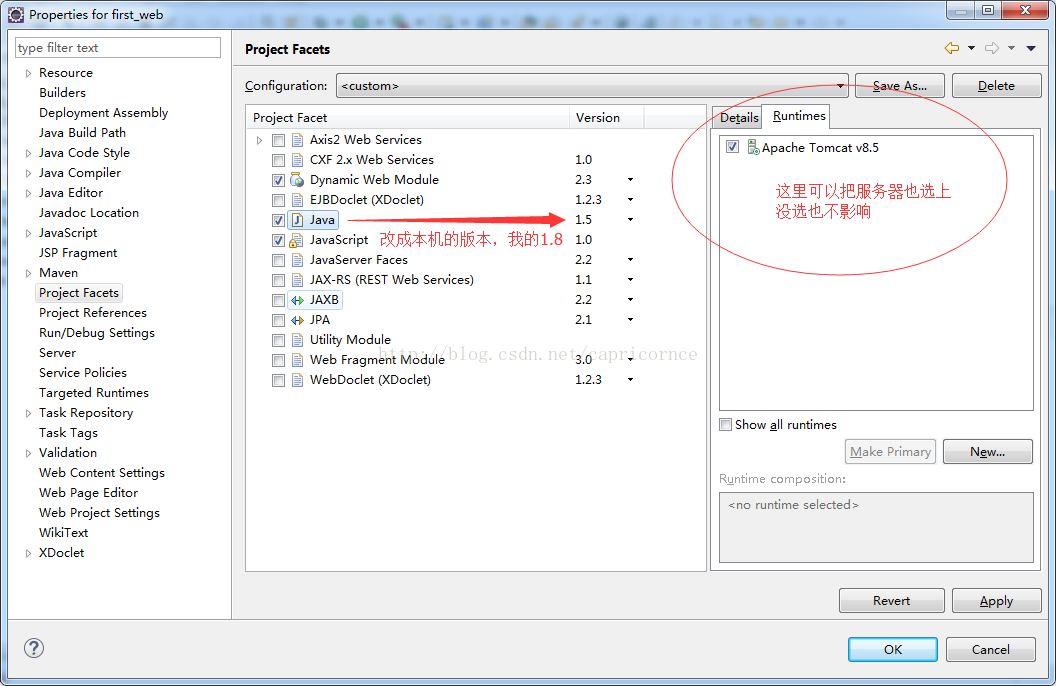Image resolution: width=1056 pixels, height=686 pixels.
Task: Open the EJBDoclet version 1.2.3 dropdown
Action: (x=630, y=199)
